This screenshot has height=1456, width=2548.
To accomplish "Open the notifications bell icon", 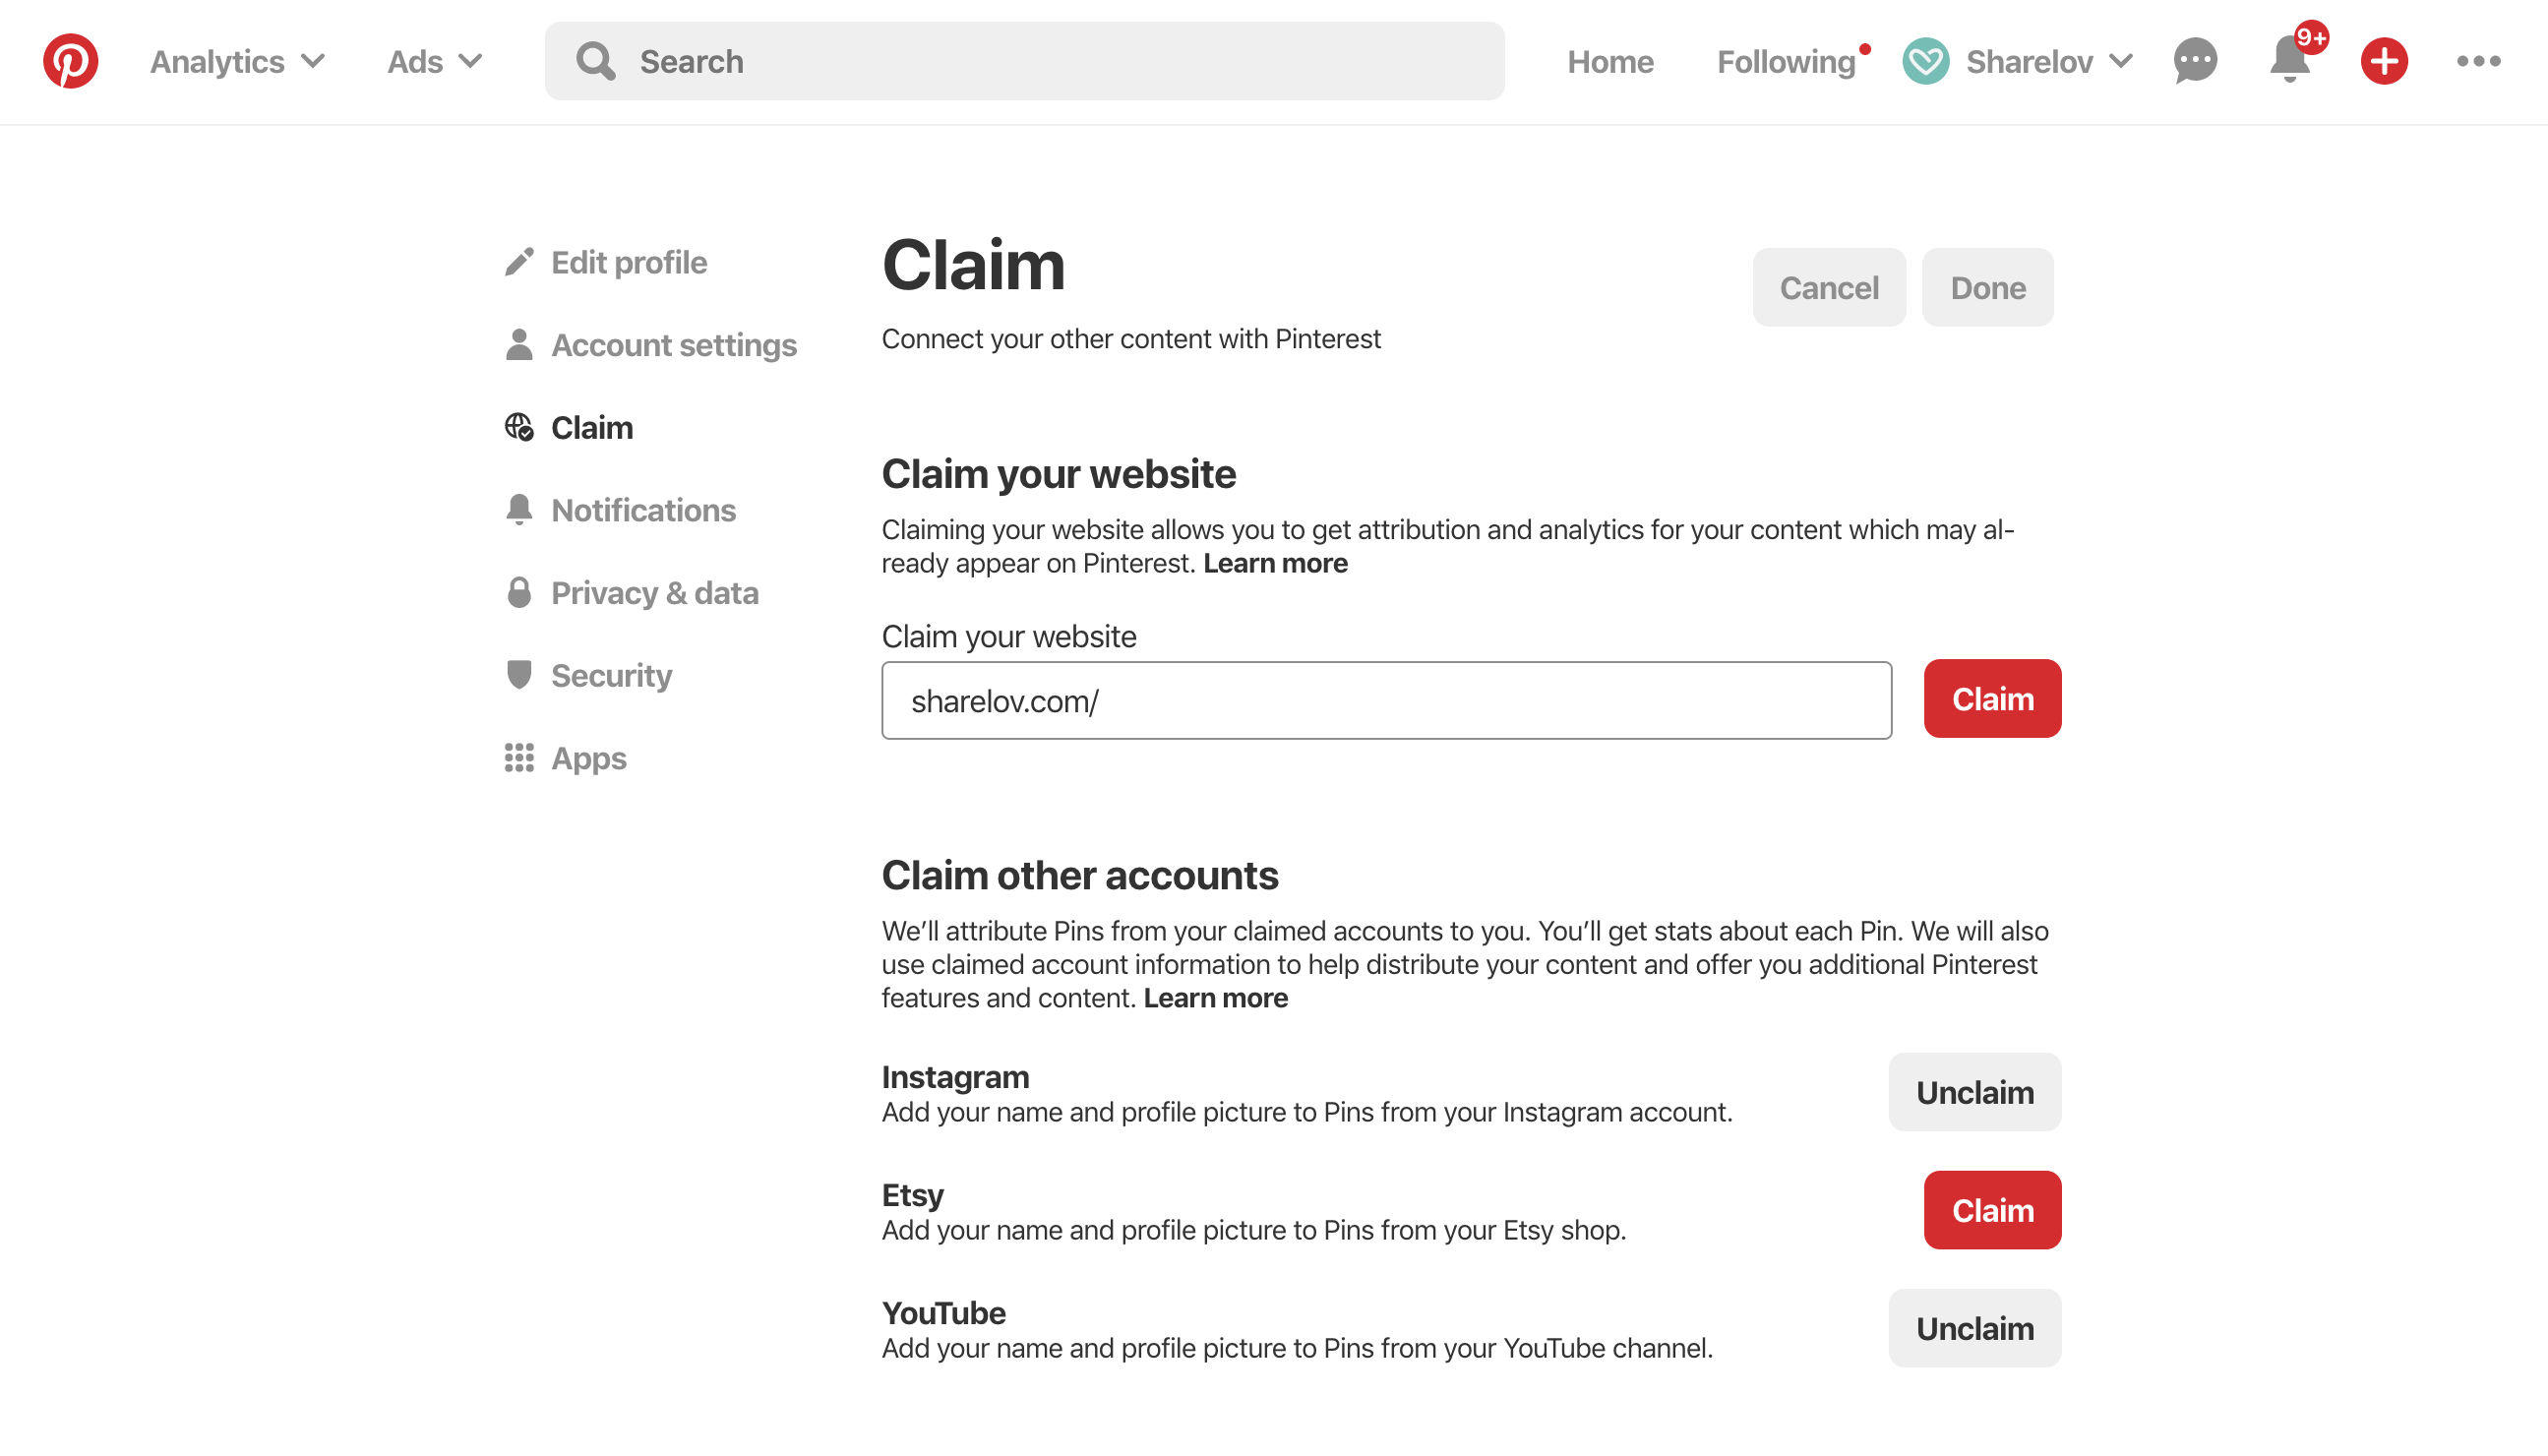I will [2289, 59].
